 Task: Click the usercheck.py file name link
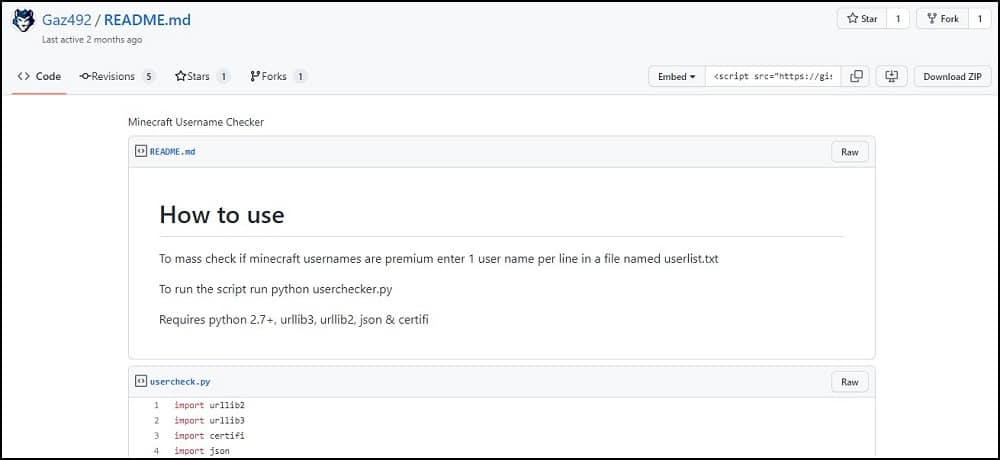(180, 381)
